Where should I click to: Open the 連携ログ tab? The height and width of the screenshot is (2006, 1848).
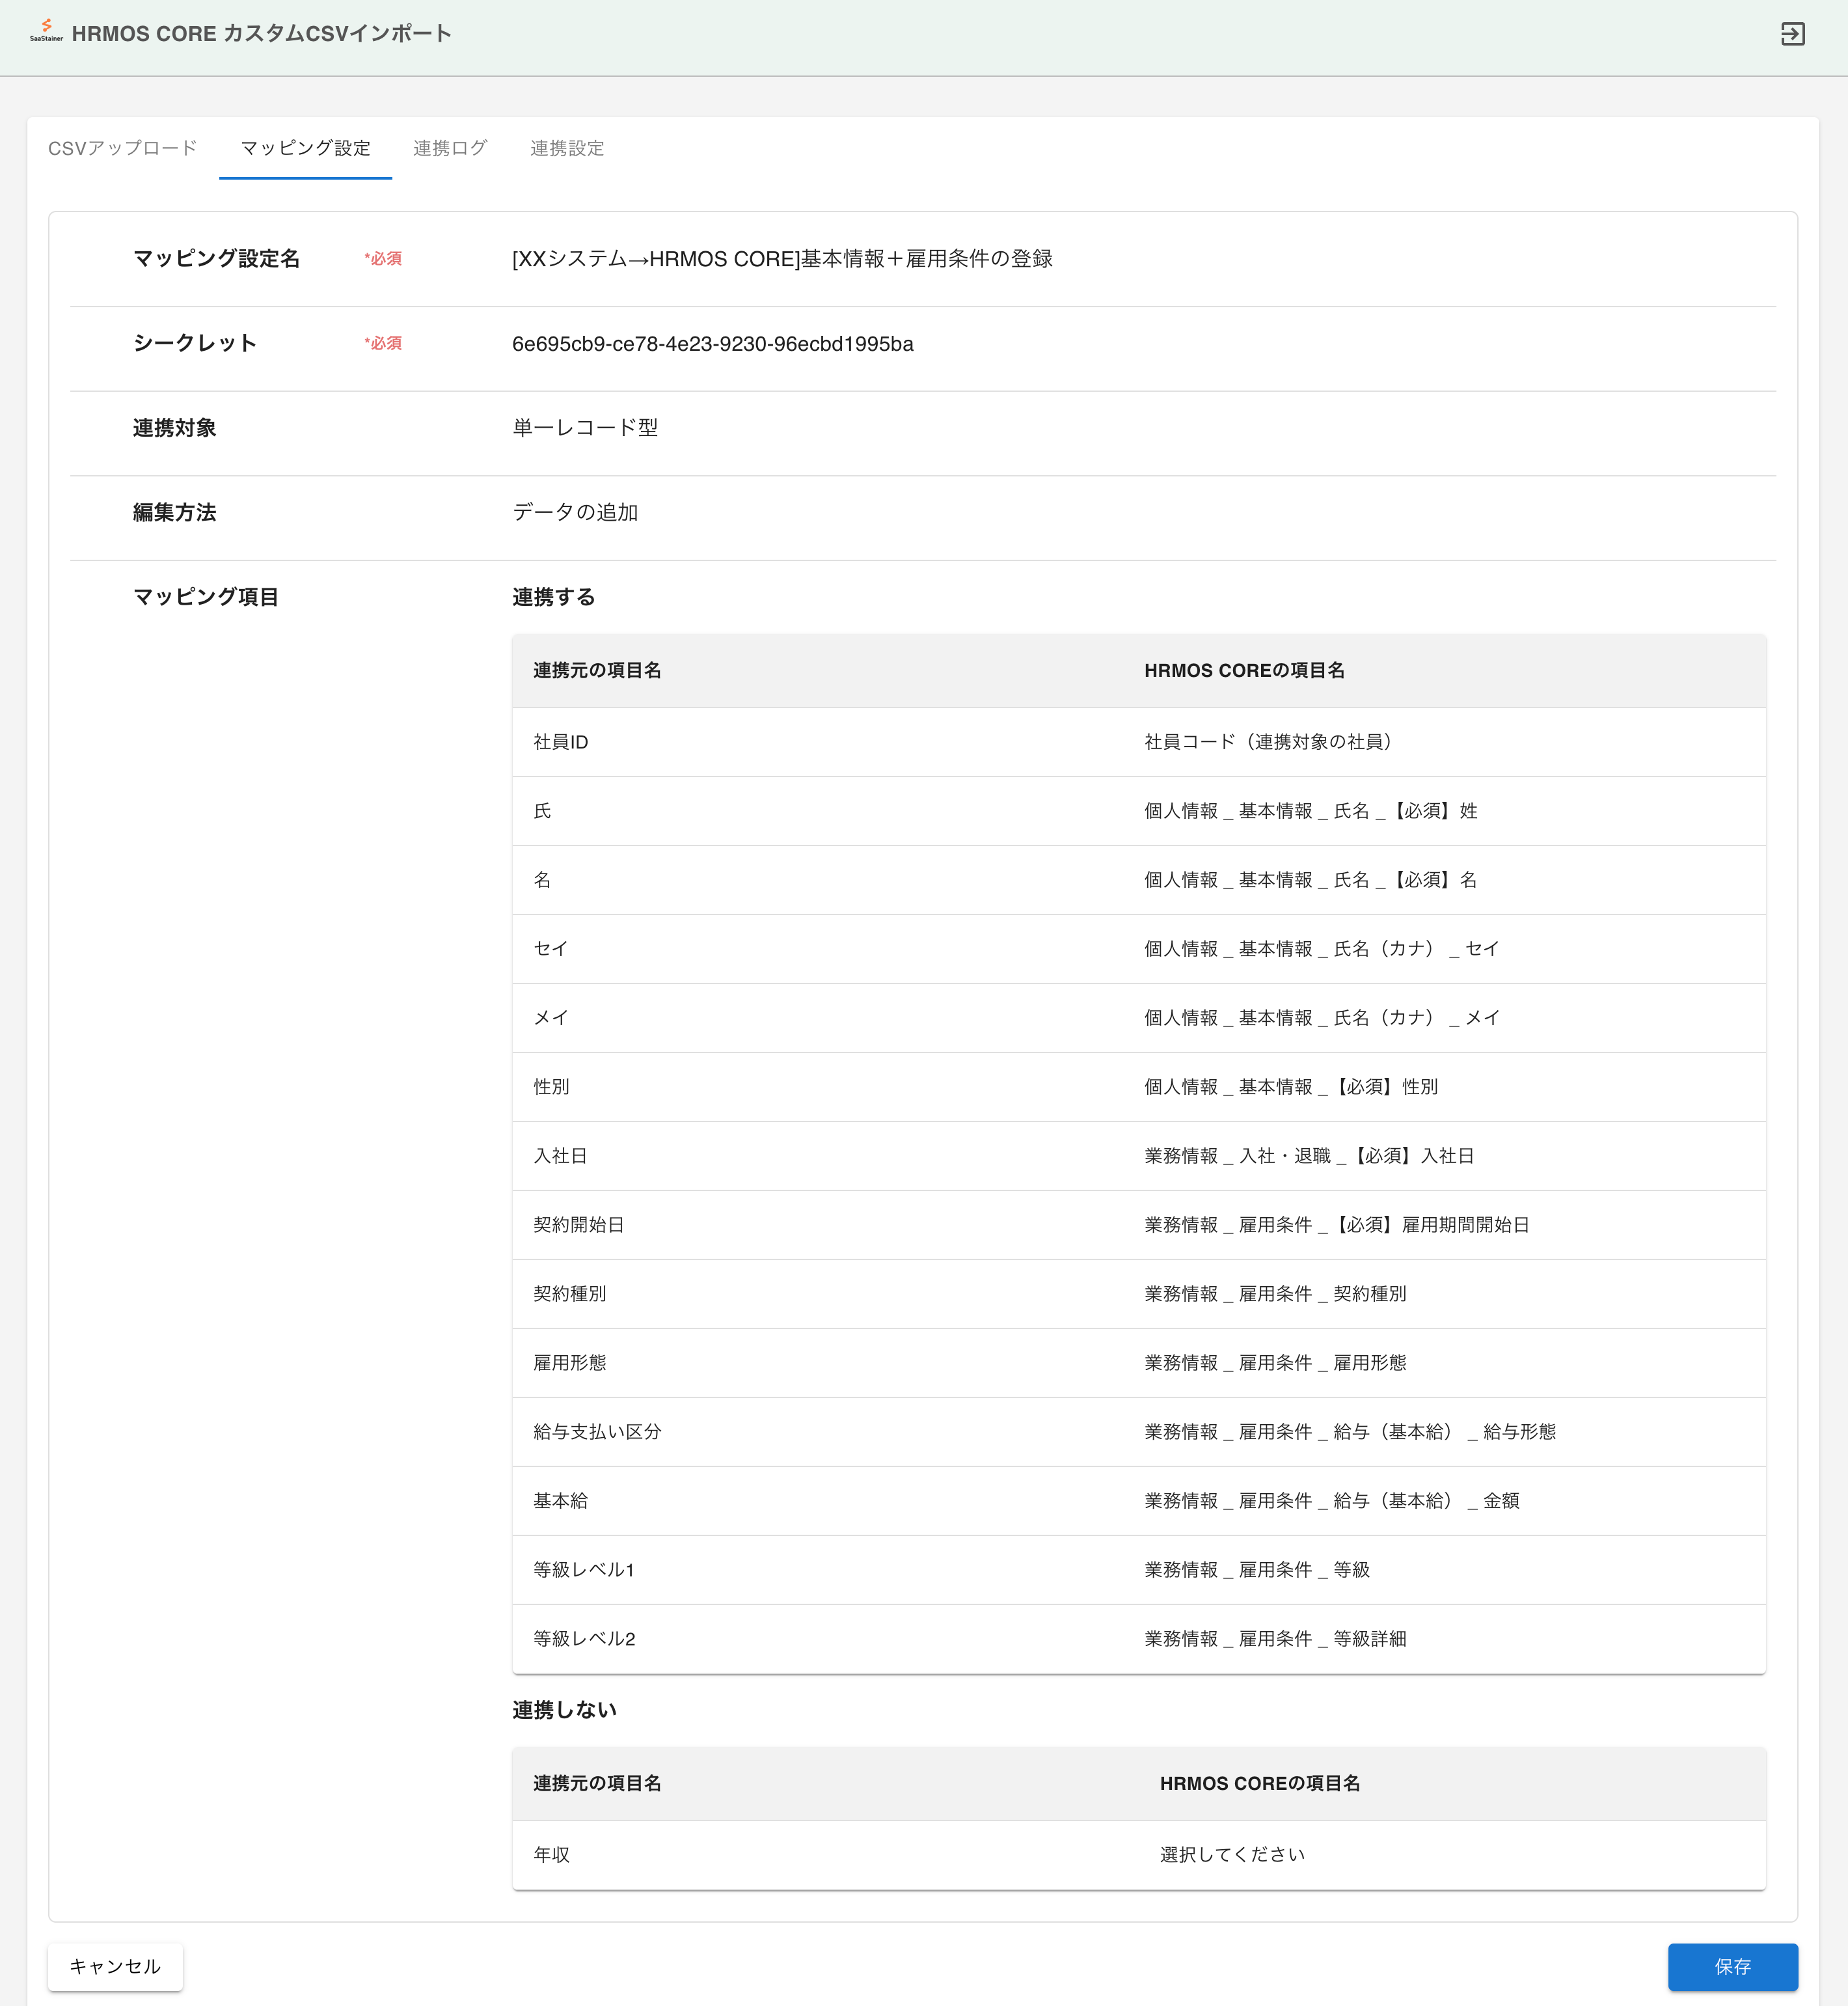pyautogui.click(x=449, y=148)
